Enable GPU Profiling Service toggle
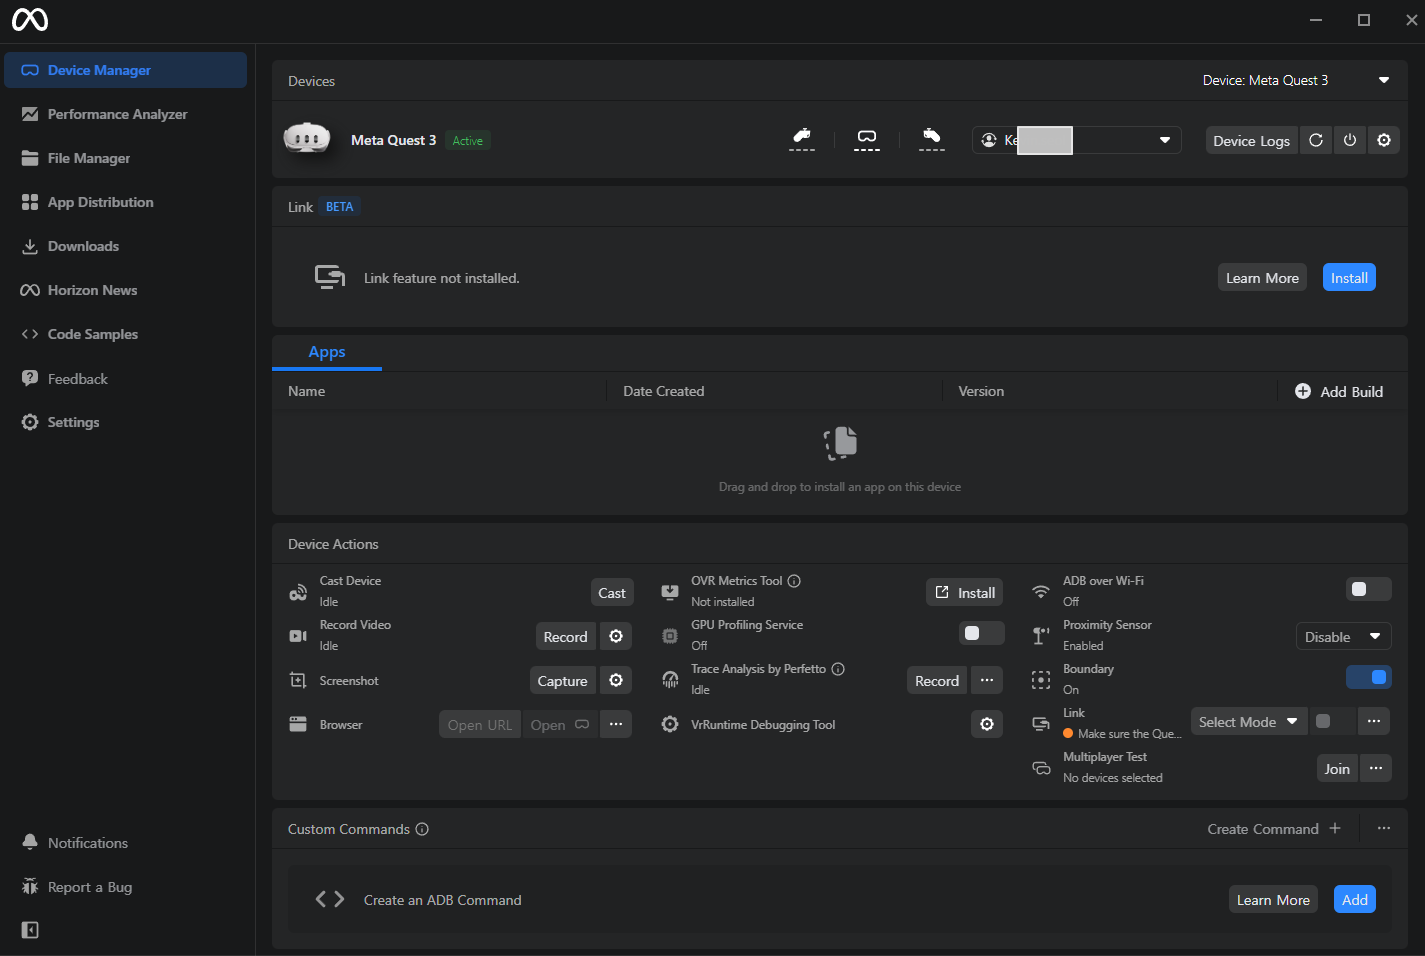This screenshot has height=956, width=1425. 981,634
